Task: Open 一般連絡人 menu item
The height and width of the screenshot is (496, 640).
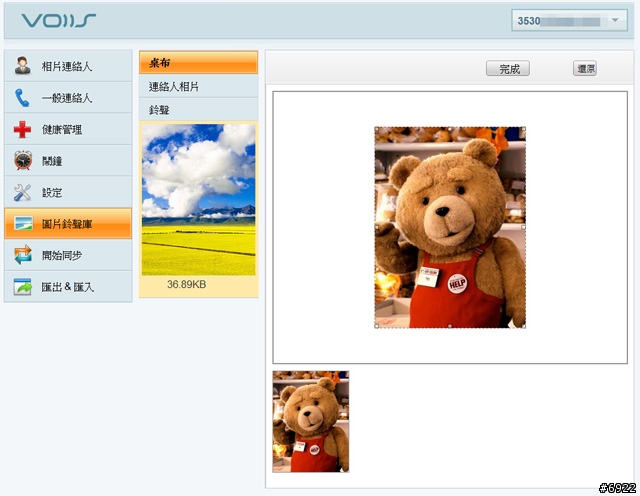Action: click(x=68, y=98)
